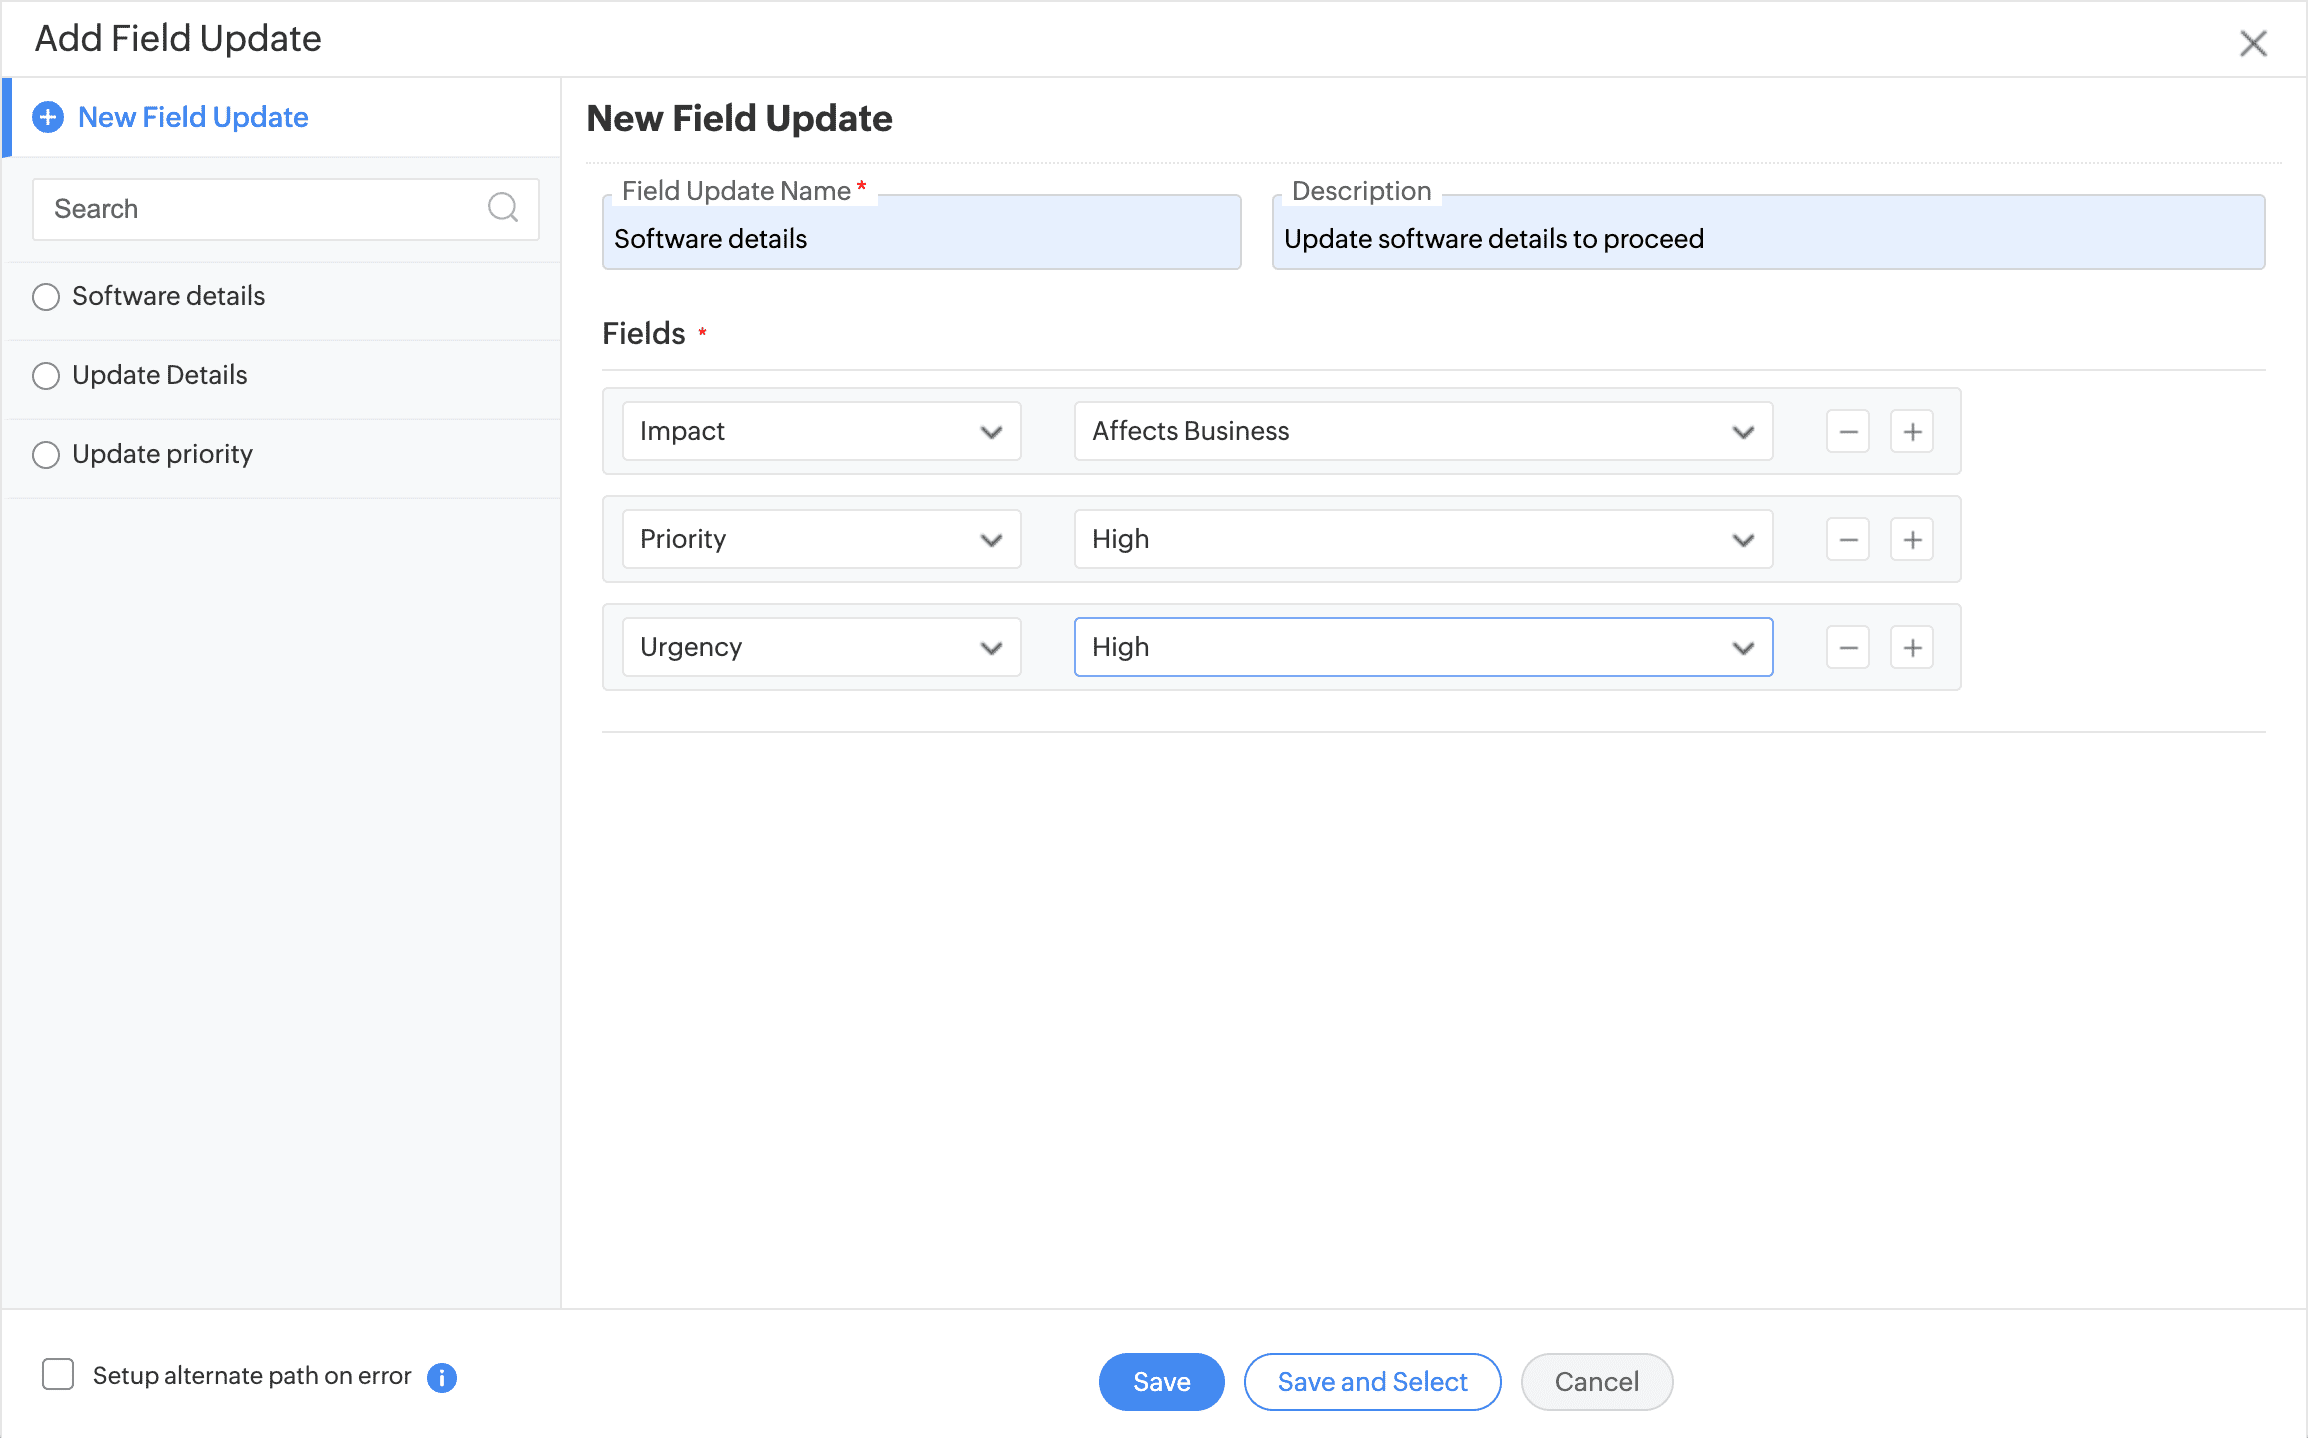Open New Field Update in sidebar
The width and height of the screenshot is (2308, 1438).
[x=192, y=117]
